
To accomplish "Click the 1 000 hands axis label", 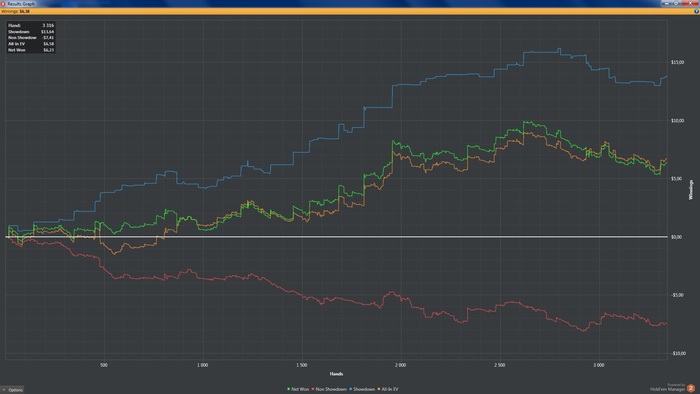I will (x=202, y=365).
